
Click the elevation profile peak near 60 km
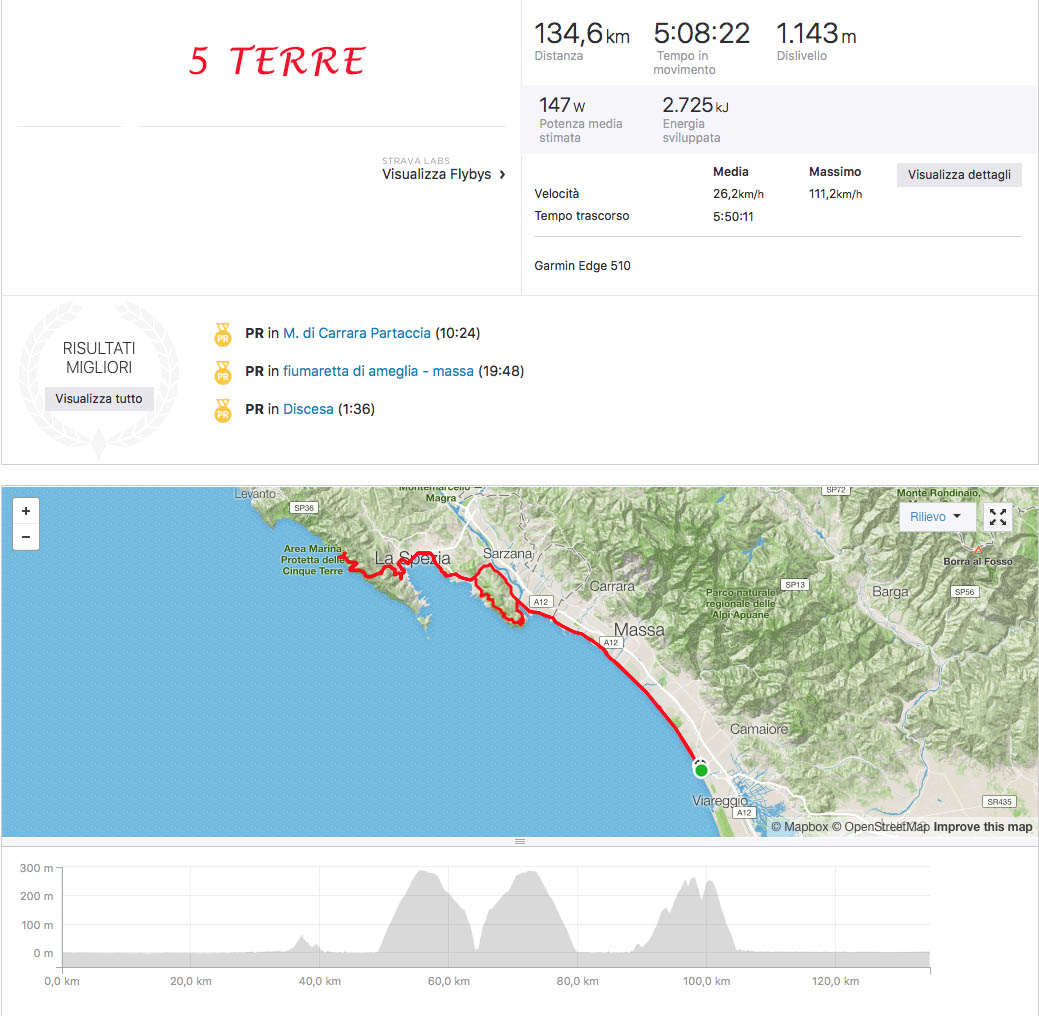click(x=422, y=876)
